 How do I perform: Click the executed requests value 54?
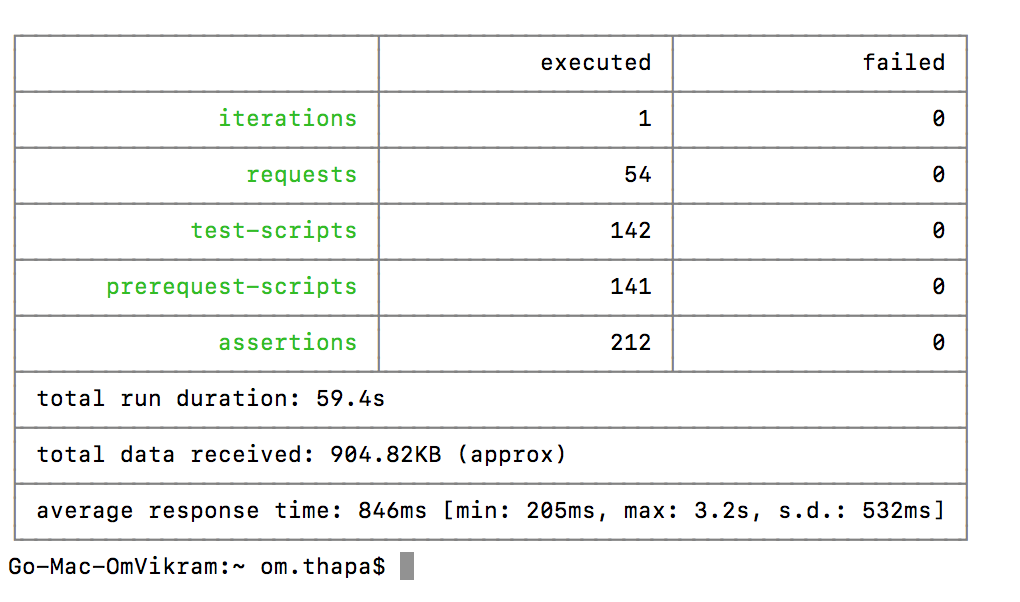tap(638, 174)
